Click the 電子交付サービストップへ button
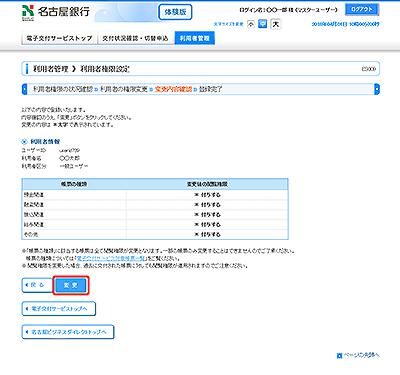Viewport: 400px width, 375px height. [59, 309]
